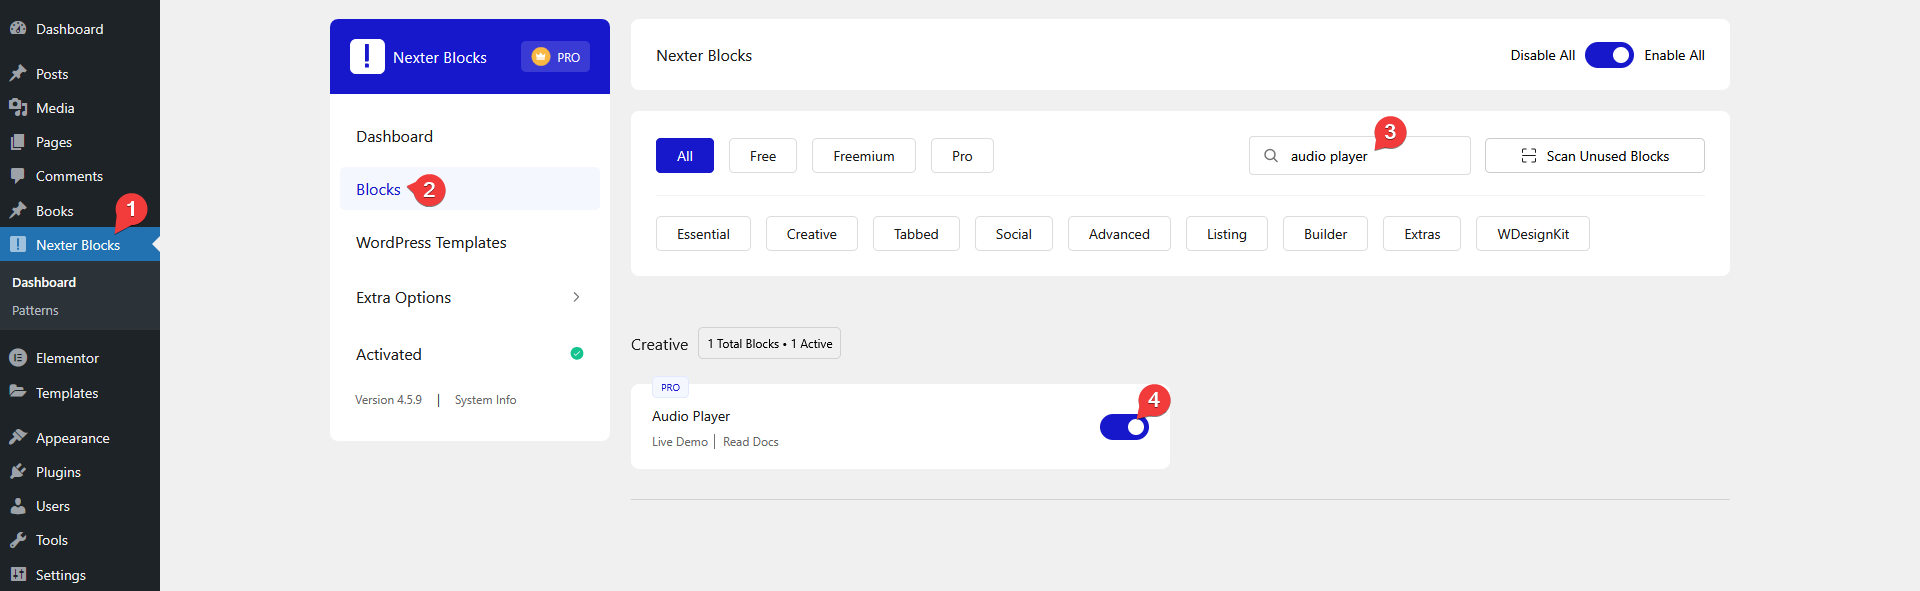Toggle the Disable All / Enable All switch
Viewport: 1920px width, 591px height.
(1610, 55)
